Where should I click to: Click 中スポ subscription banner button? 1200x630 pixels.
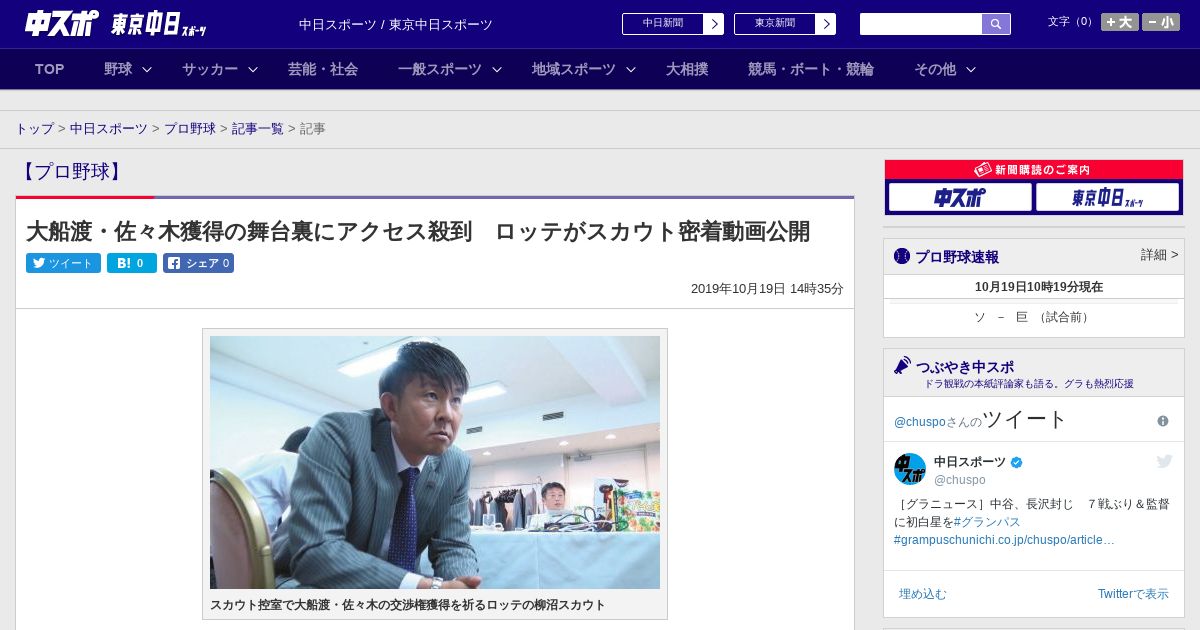(960, 197)
